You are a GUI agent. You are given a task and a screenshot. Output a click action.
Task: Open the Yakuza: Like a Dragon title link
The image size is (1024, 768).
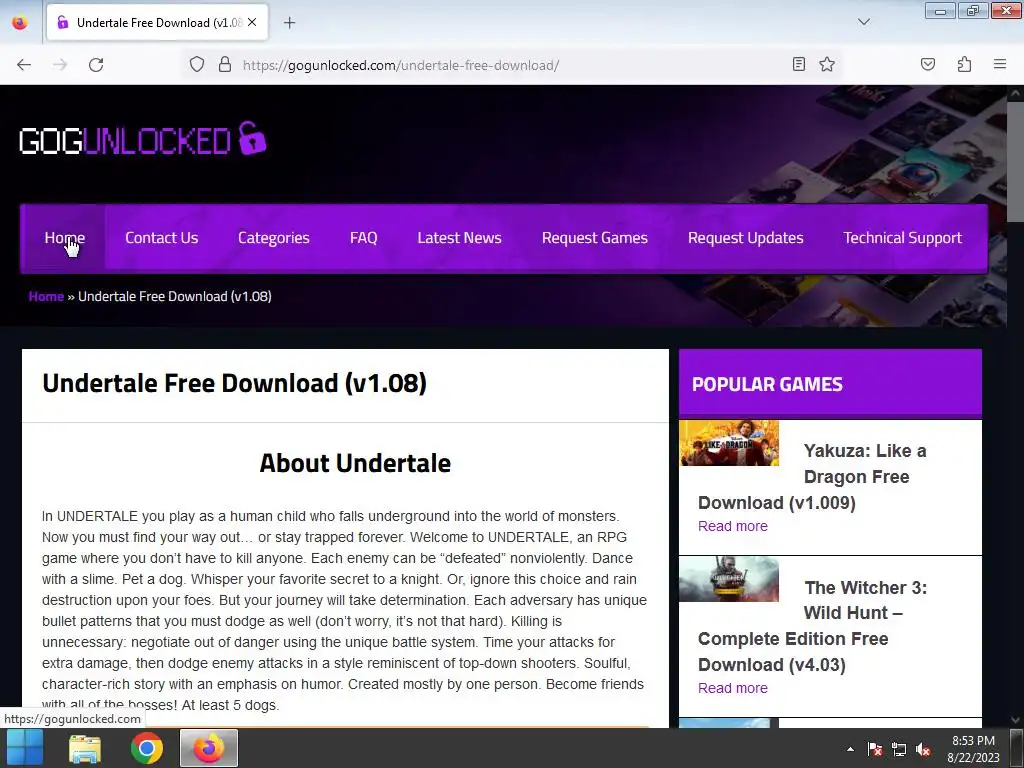pyautogui.click(x=812, y=477)
